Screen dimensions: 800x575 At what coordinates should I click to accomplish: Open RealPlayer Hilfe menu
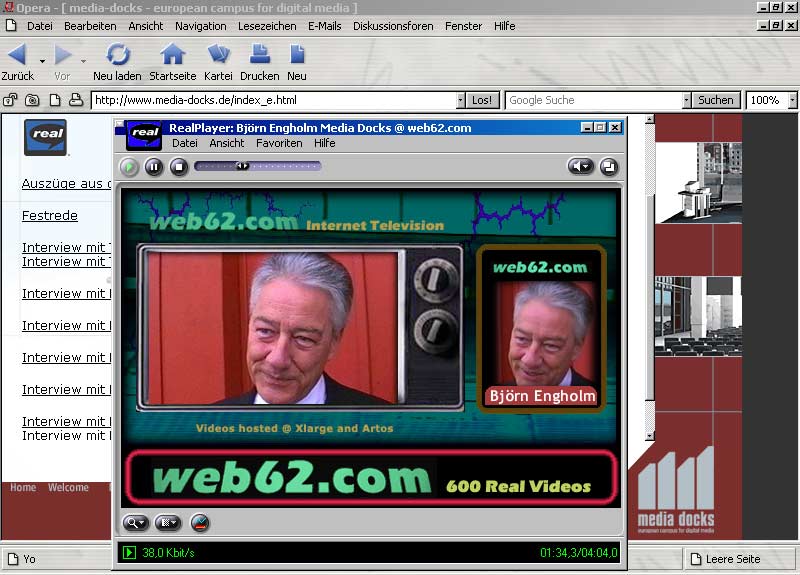click(x=324, y=143)
